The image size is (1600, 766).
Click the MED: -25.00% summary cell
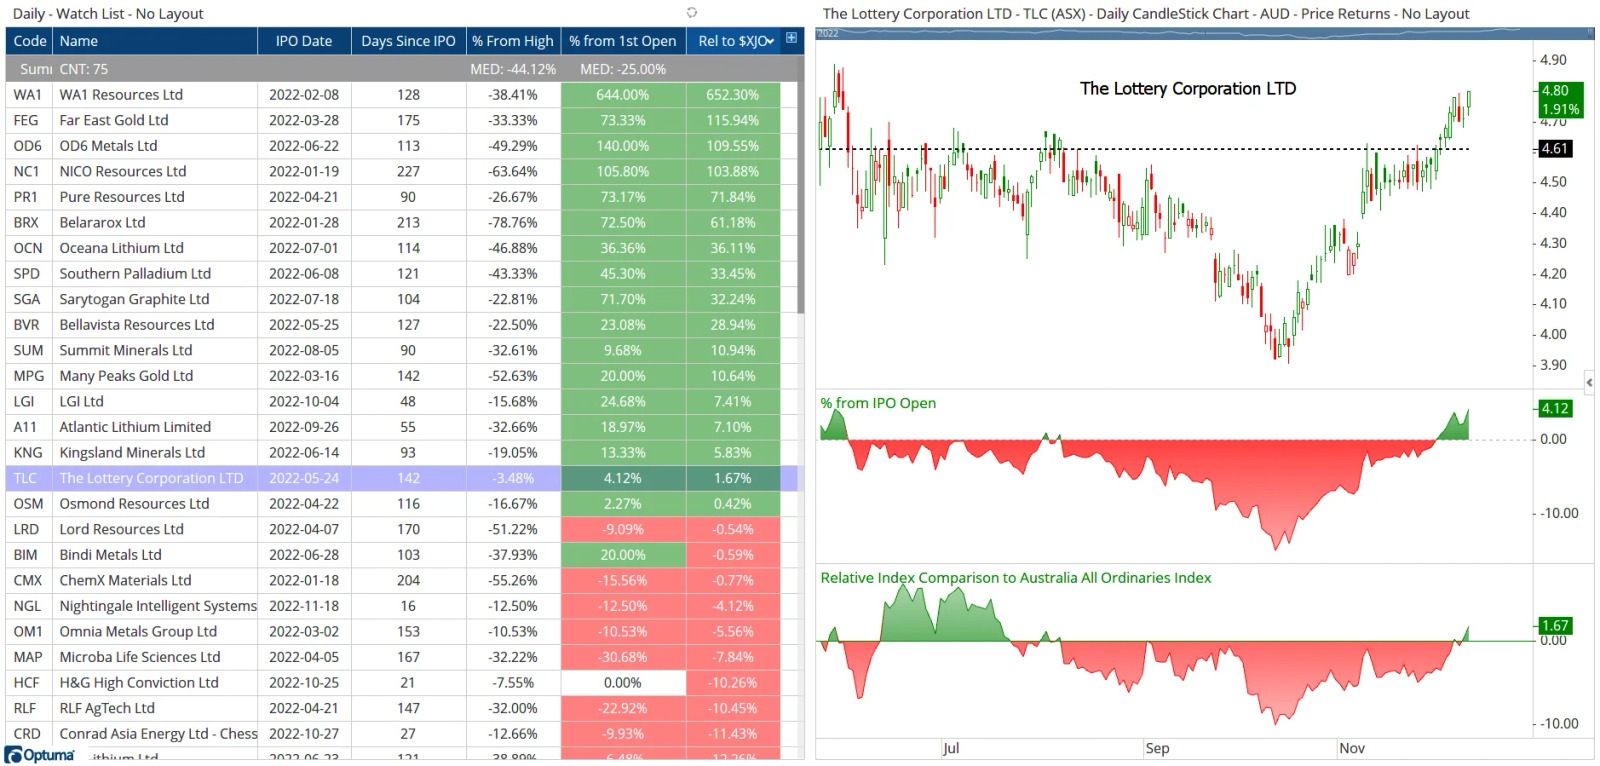(623, 69)
